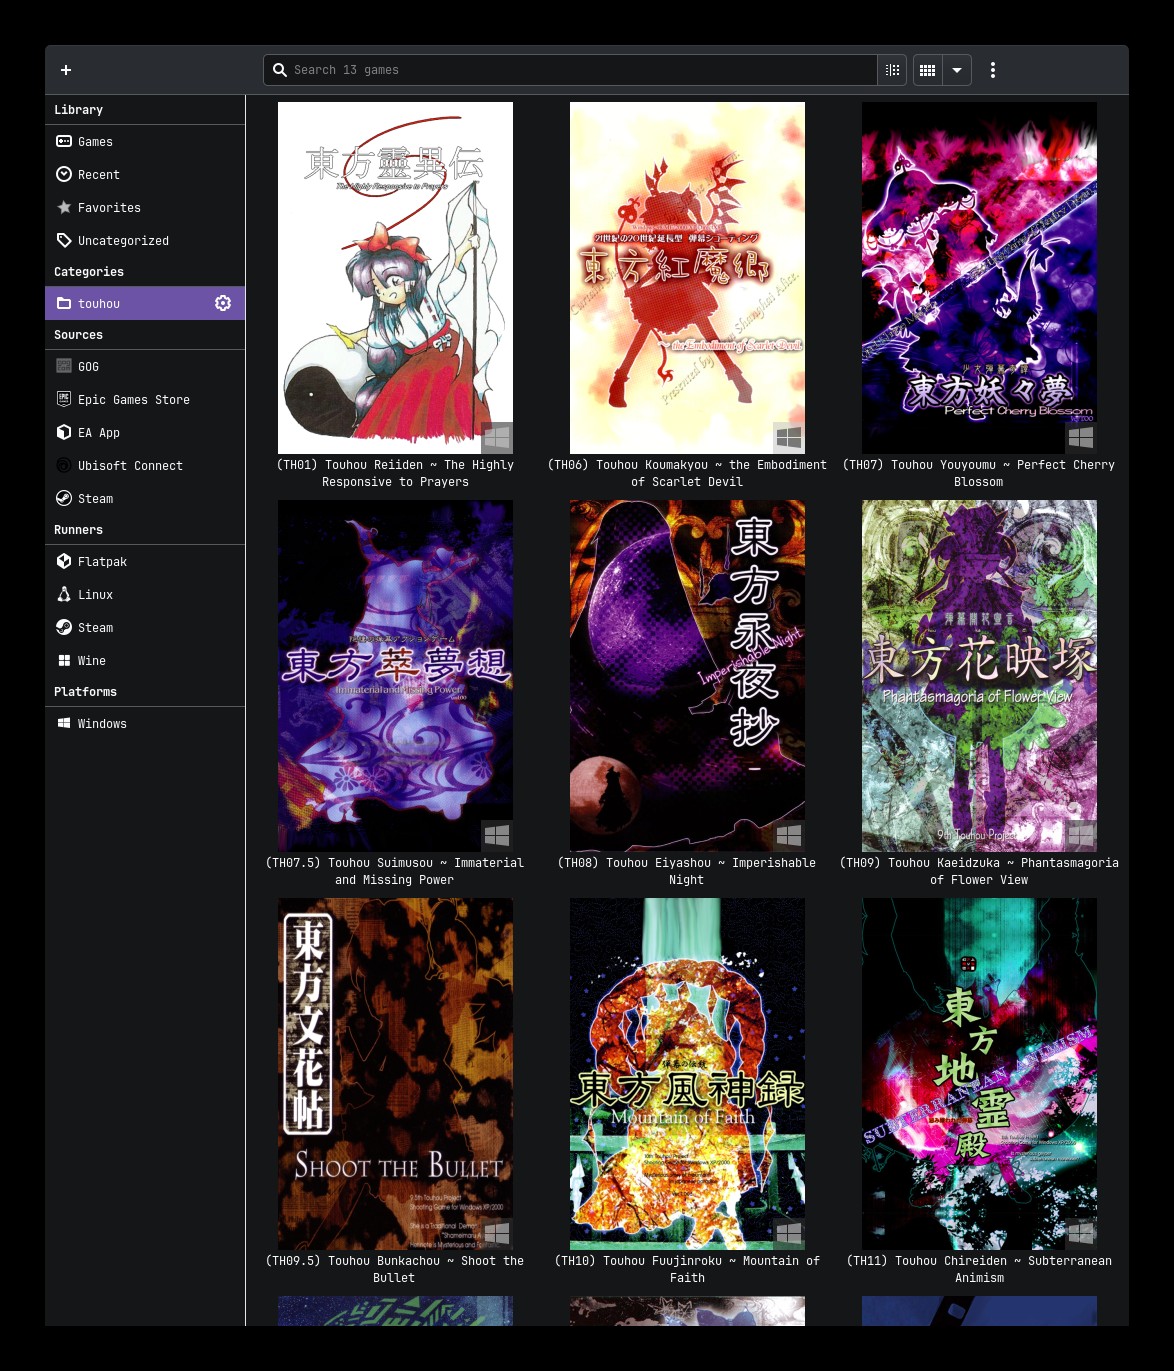Select TH08 Touhou Eiyashou cover

tap(687, 676)
